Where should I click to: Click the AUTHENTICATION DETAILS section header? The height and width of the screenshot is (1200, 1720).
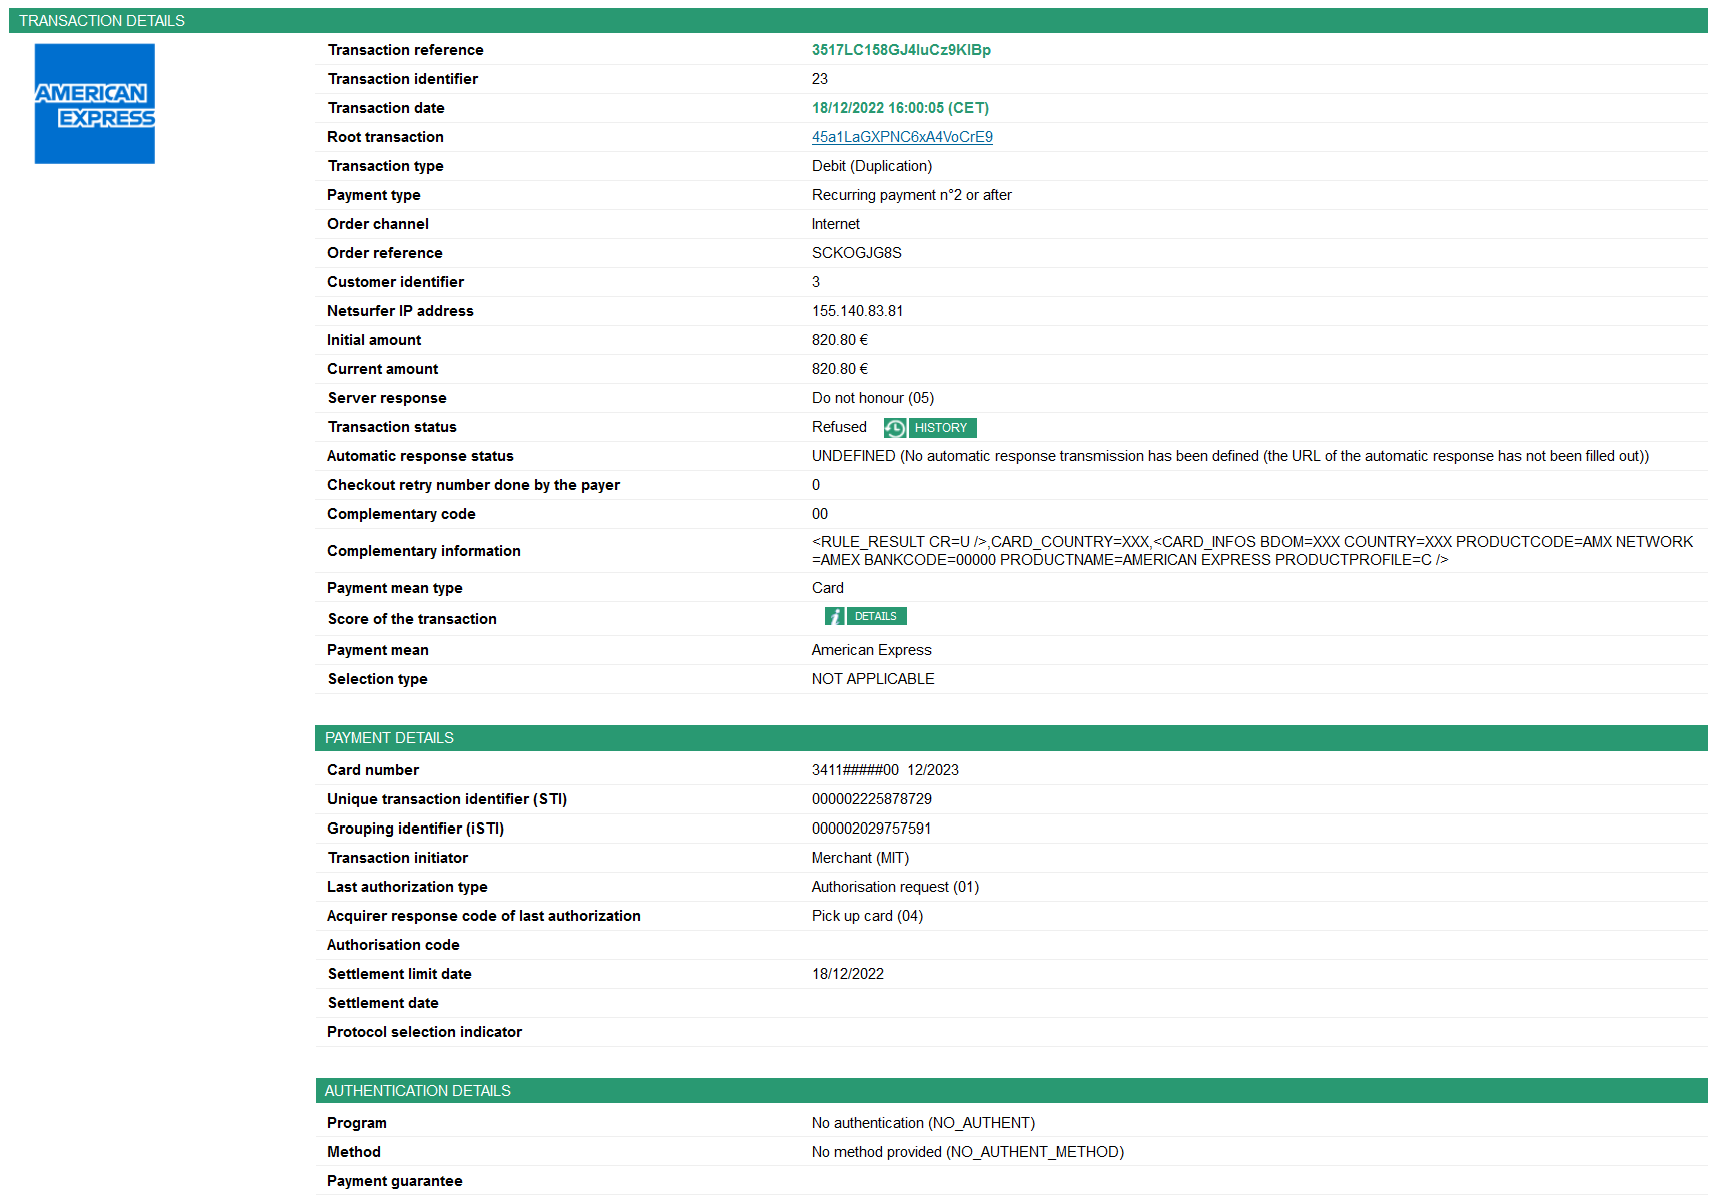click(x=417, y=1091)
